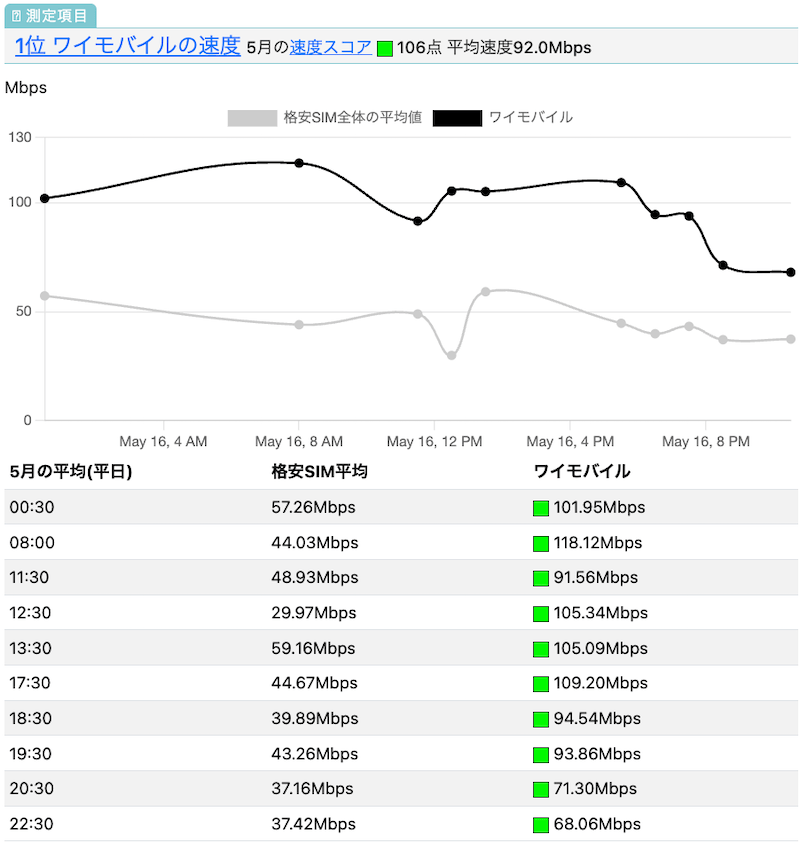Click the 08:00 time cell
800x851 pixels.
click(32, 543)
